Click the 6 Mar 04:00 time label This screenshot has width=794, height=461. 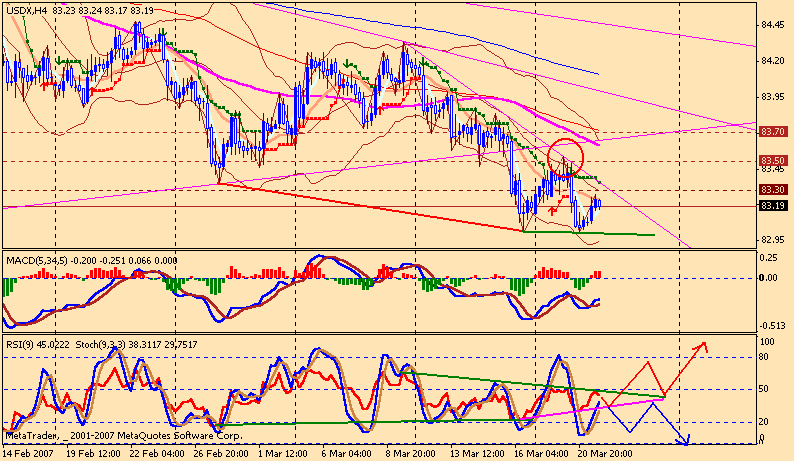(346, 453)
